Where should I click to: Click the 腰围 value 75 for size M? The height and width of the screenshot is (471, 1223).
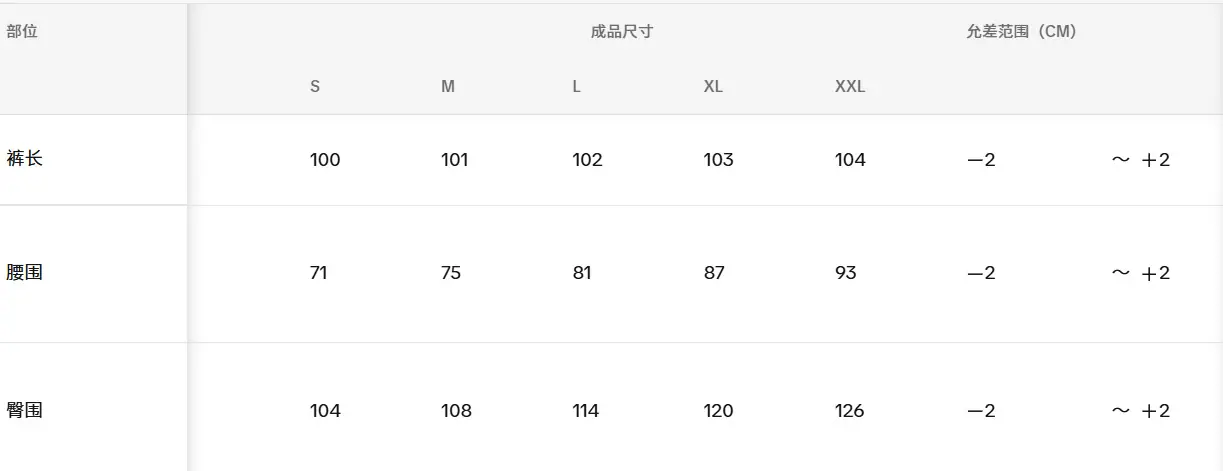pyautogui.click(x=451, y=273)
